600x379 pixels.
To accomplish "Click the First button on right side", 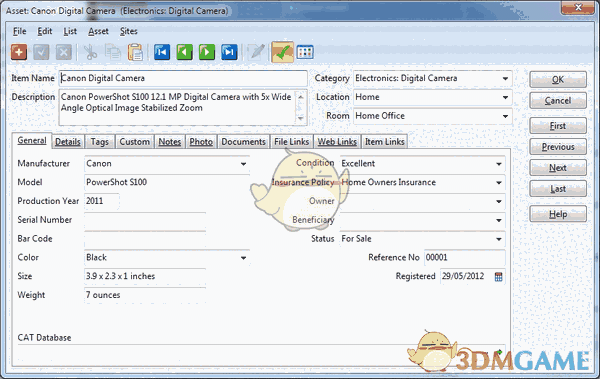I will (558, 126).
